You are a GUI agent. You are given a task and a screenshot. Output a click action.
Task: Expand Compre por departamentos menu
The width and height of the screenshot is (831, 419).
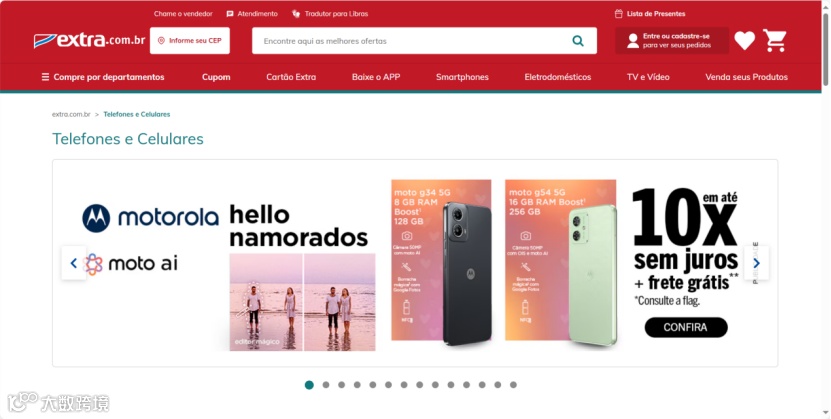(103, 77)
